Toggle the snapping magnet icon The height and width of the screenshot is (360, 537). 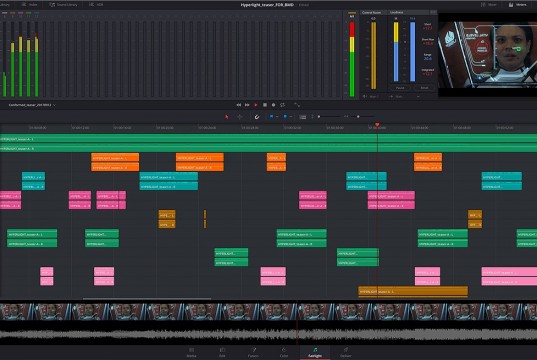257,117
